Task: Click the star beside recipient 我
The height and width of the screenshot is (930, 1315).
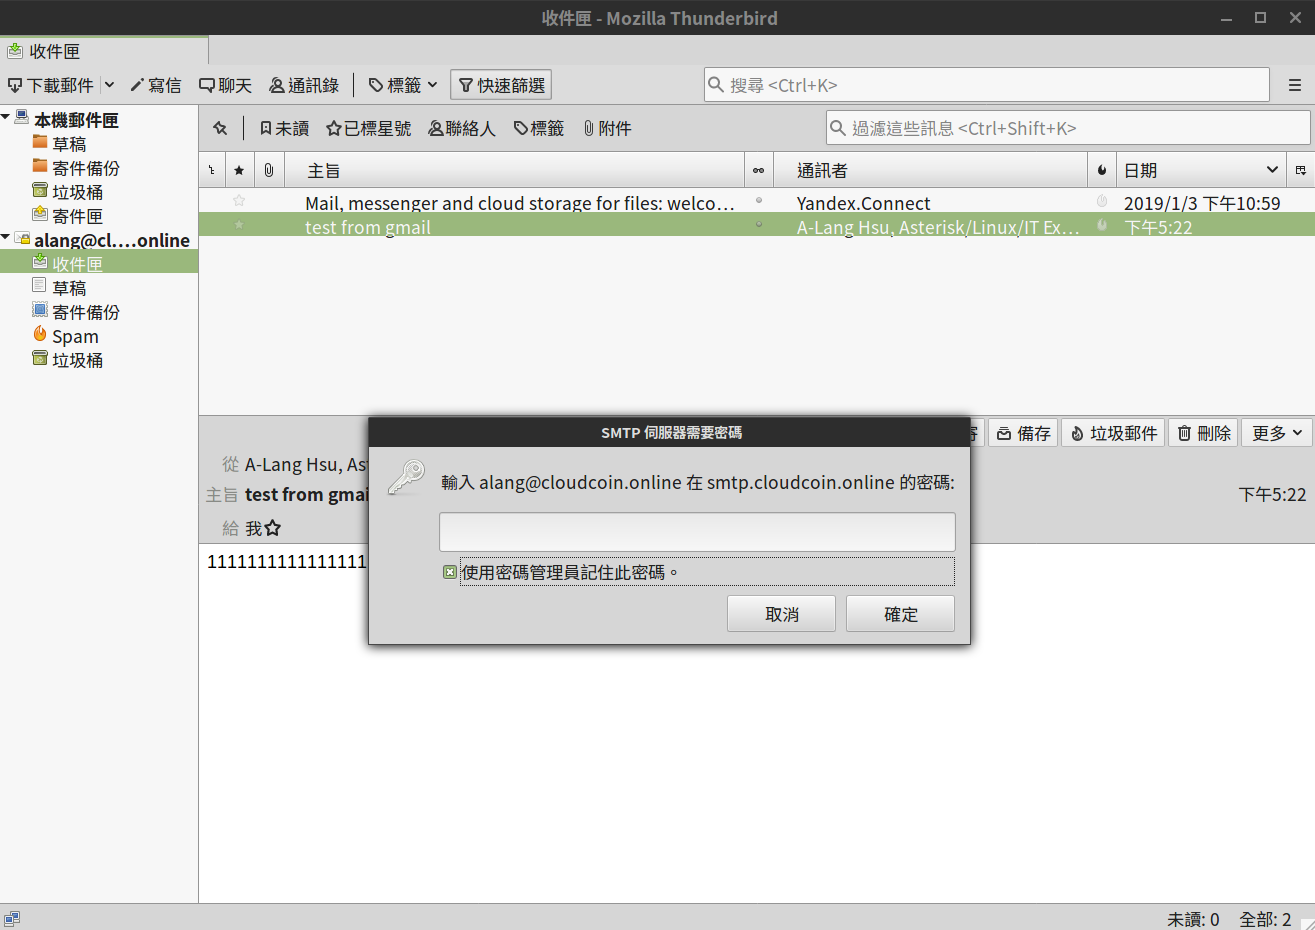Action: [273, 528]
